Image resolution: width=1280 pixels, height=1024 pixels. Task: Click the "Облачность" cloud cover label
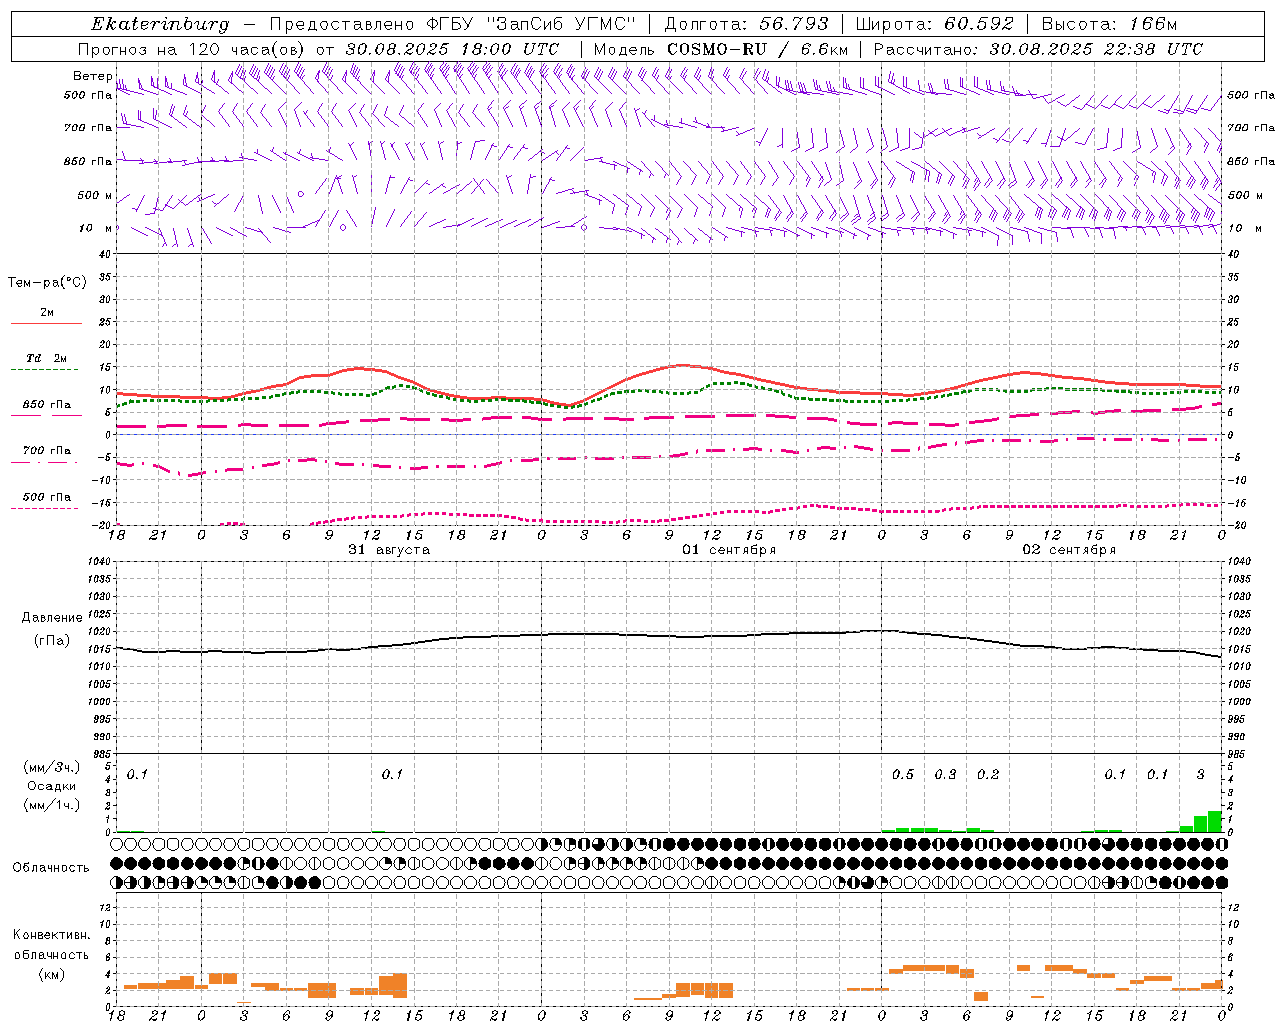click(x=51, y=868)
